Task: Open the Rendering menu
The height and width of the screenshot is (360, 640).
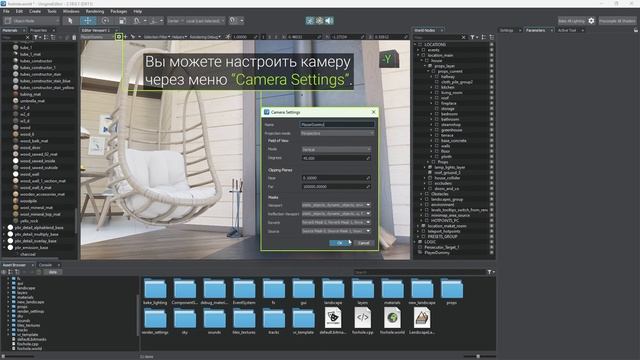Action: pyautogui.click(x=95, y=11)
